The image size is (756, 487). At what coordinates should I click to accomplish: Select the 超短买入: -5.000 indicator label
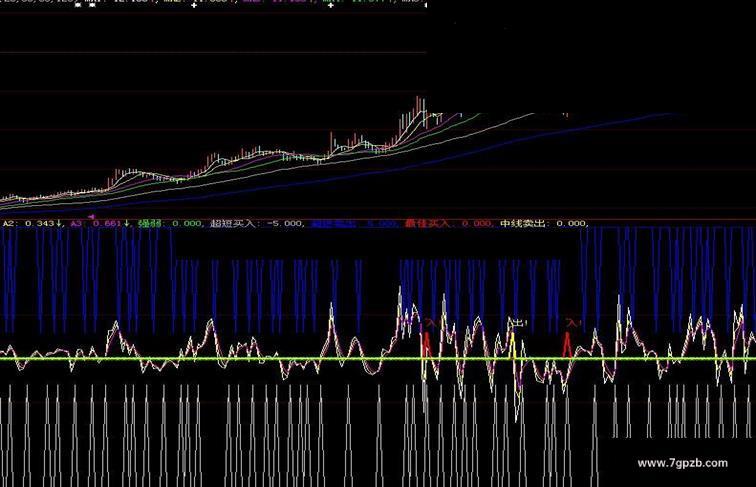[258, 223]
